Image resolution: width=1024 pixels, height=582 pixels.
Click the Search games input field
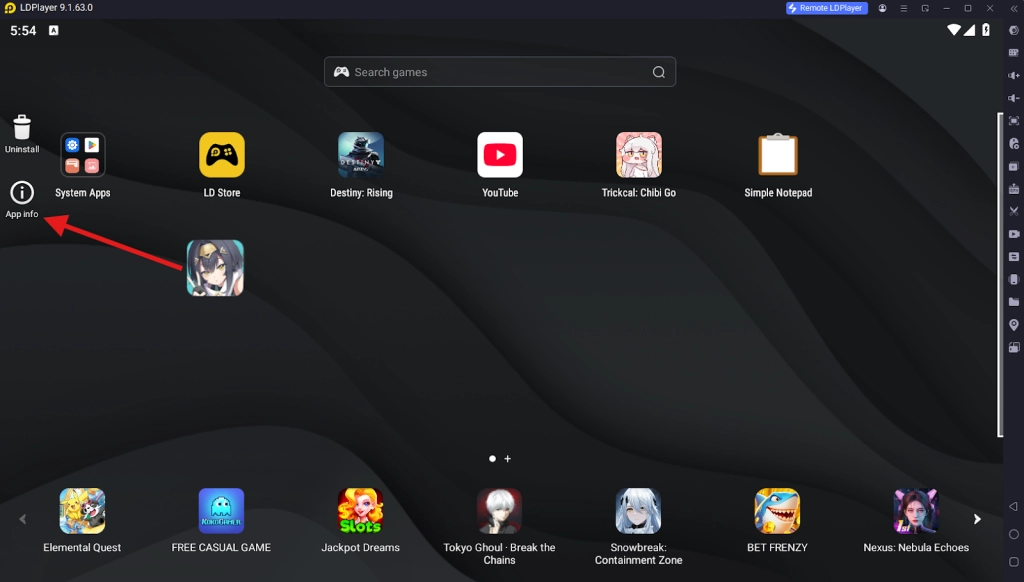coord(499,72)
